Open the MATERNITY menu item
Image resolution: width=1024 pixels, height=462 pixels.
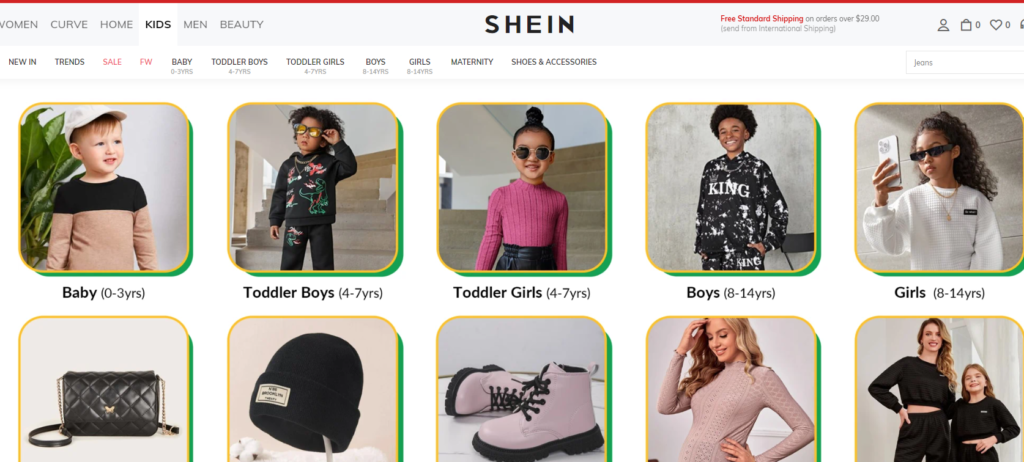(472, 62)
